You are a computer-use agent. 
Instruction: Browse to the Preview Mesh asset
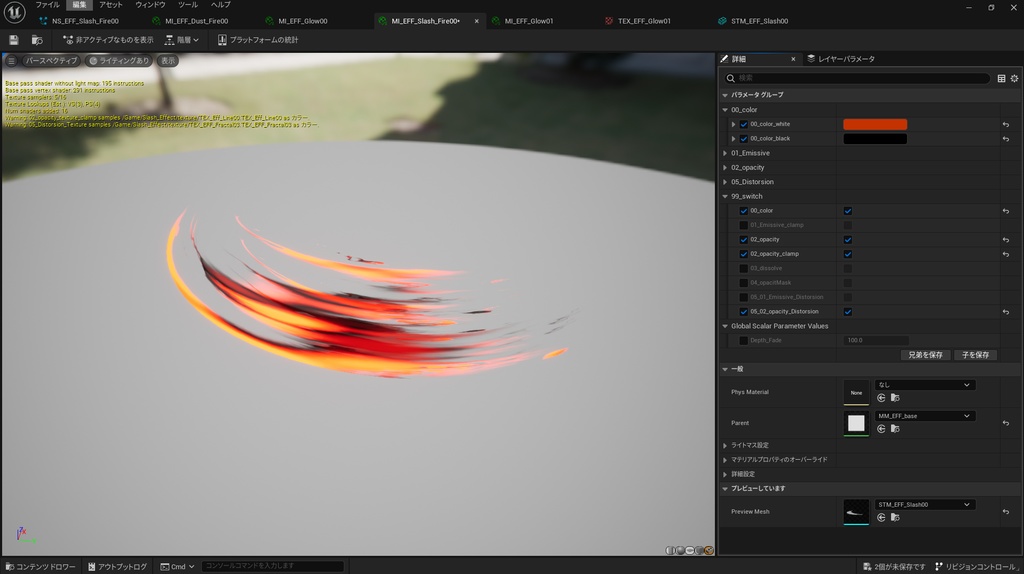pyautogui.click(x=895, y=517)
